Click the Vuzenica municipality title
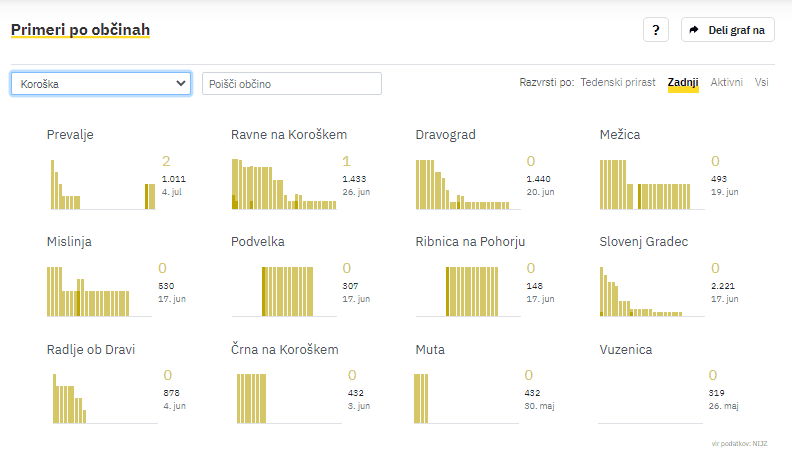This screenshot has width=792, height=465. point(626,350)
